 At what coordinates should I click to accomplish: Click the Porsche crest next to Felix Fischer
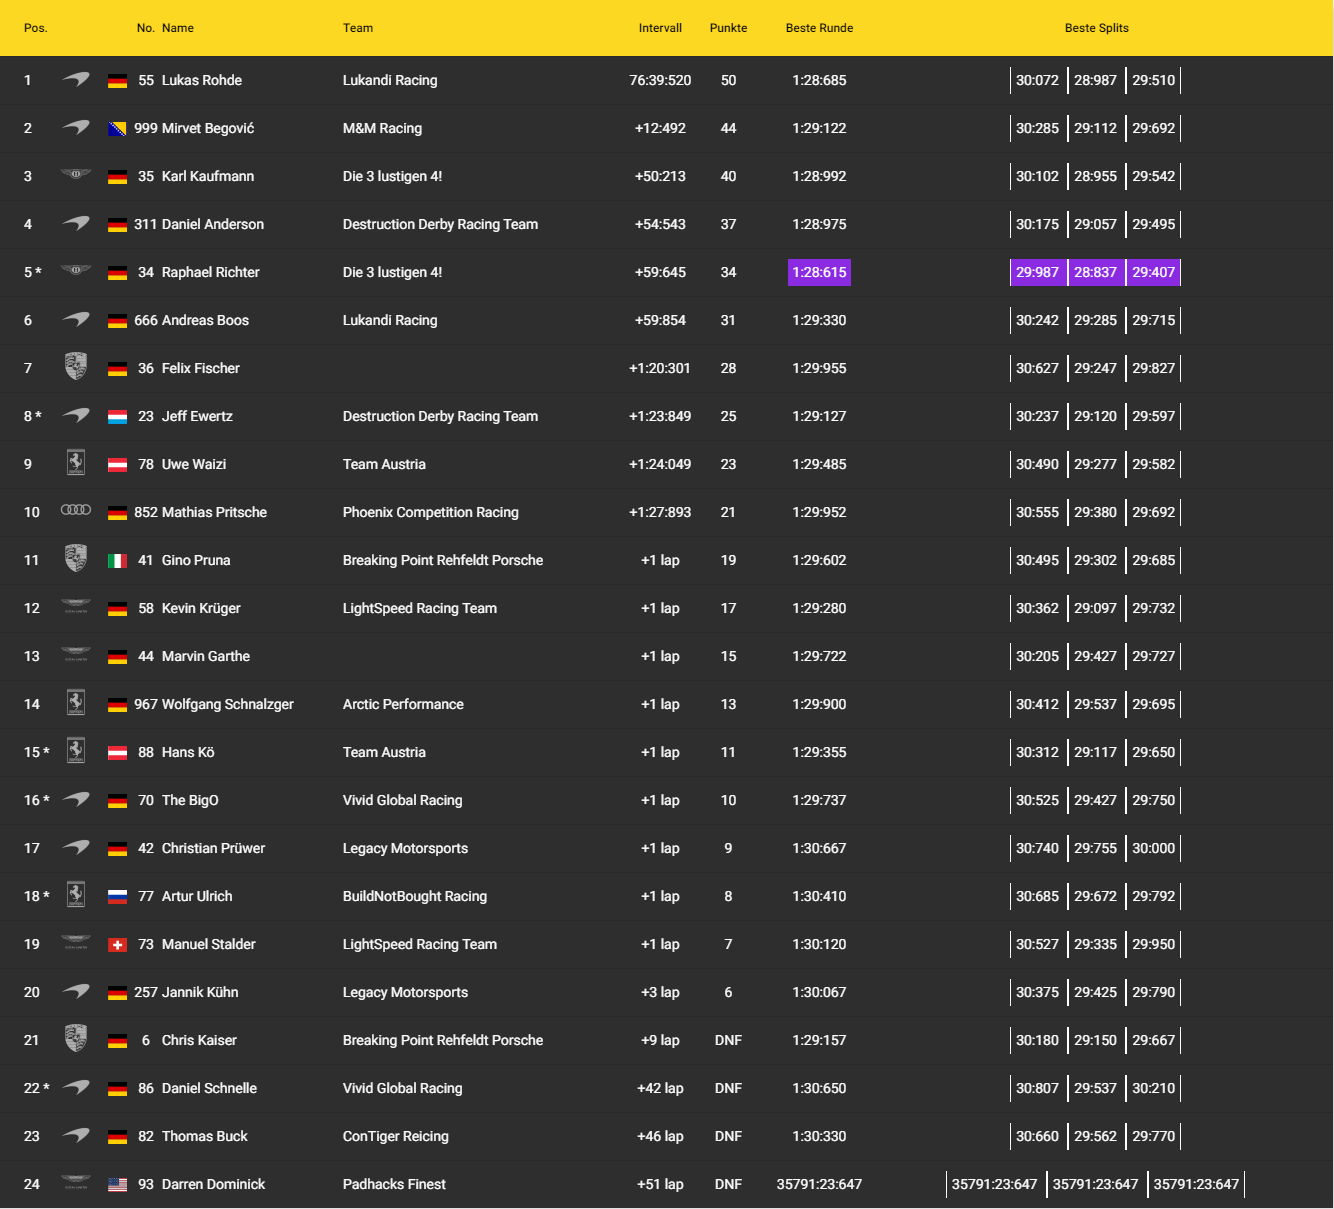[x=76, y=367]
